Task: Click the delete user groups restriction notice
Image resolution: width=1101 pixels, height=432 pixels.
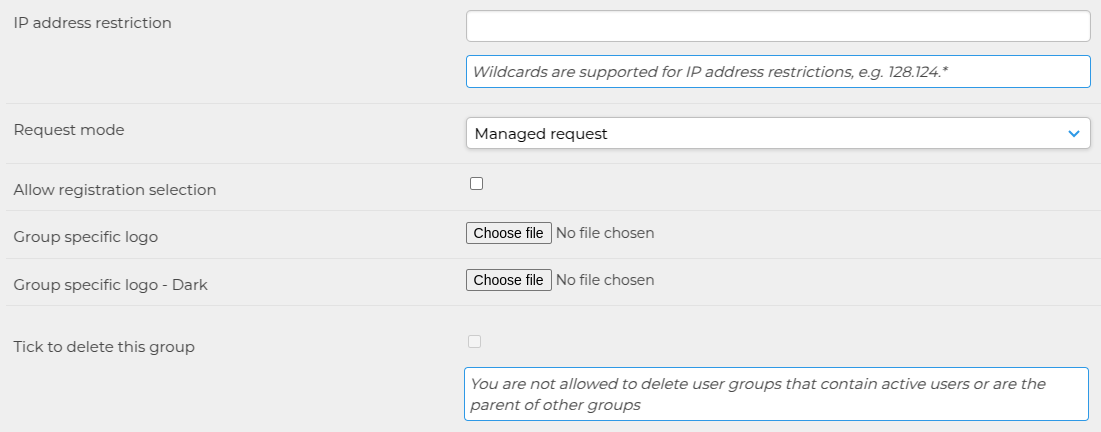Action: (x=777, y=394)
